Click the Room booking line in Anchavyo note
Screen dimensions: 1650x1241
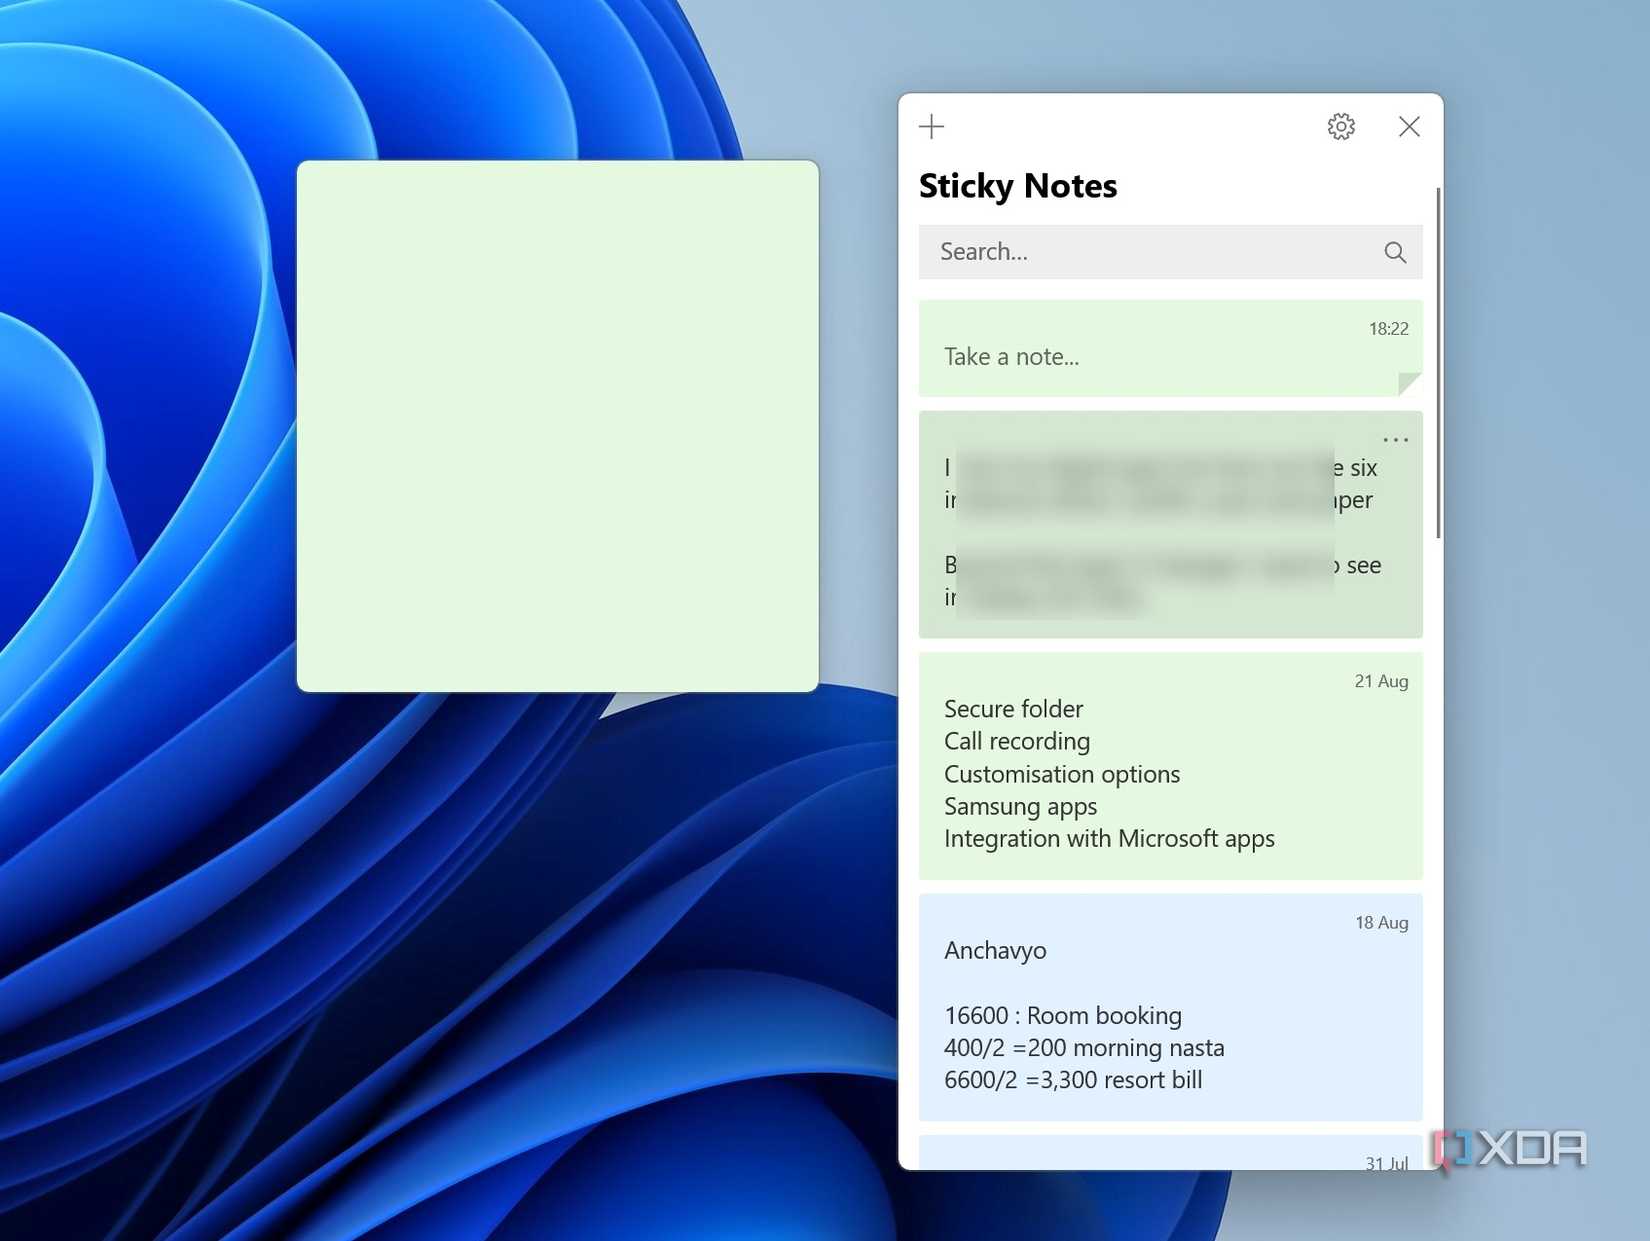coord(1063,1015)
